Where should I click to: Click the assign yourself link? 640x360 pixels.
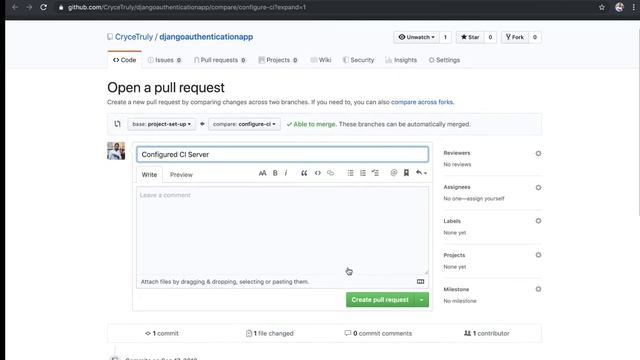486,199
